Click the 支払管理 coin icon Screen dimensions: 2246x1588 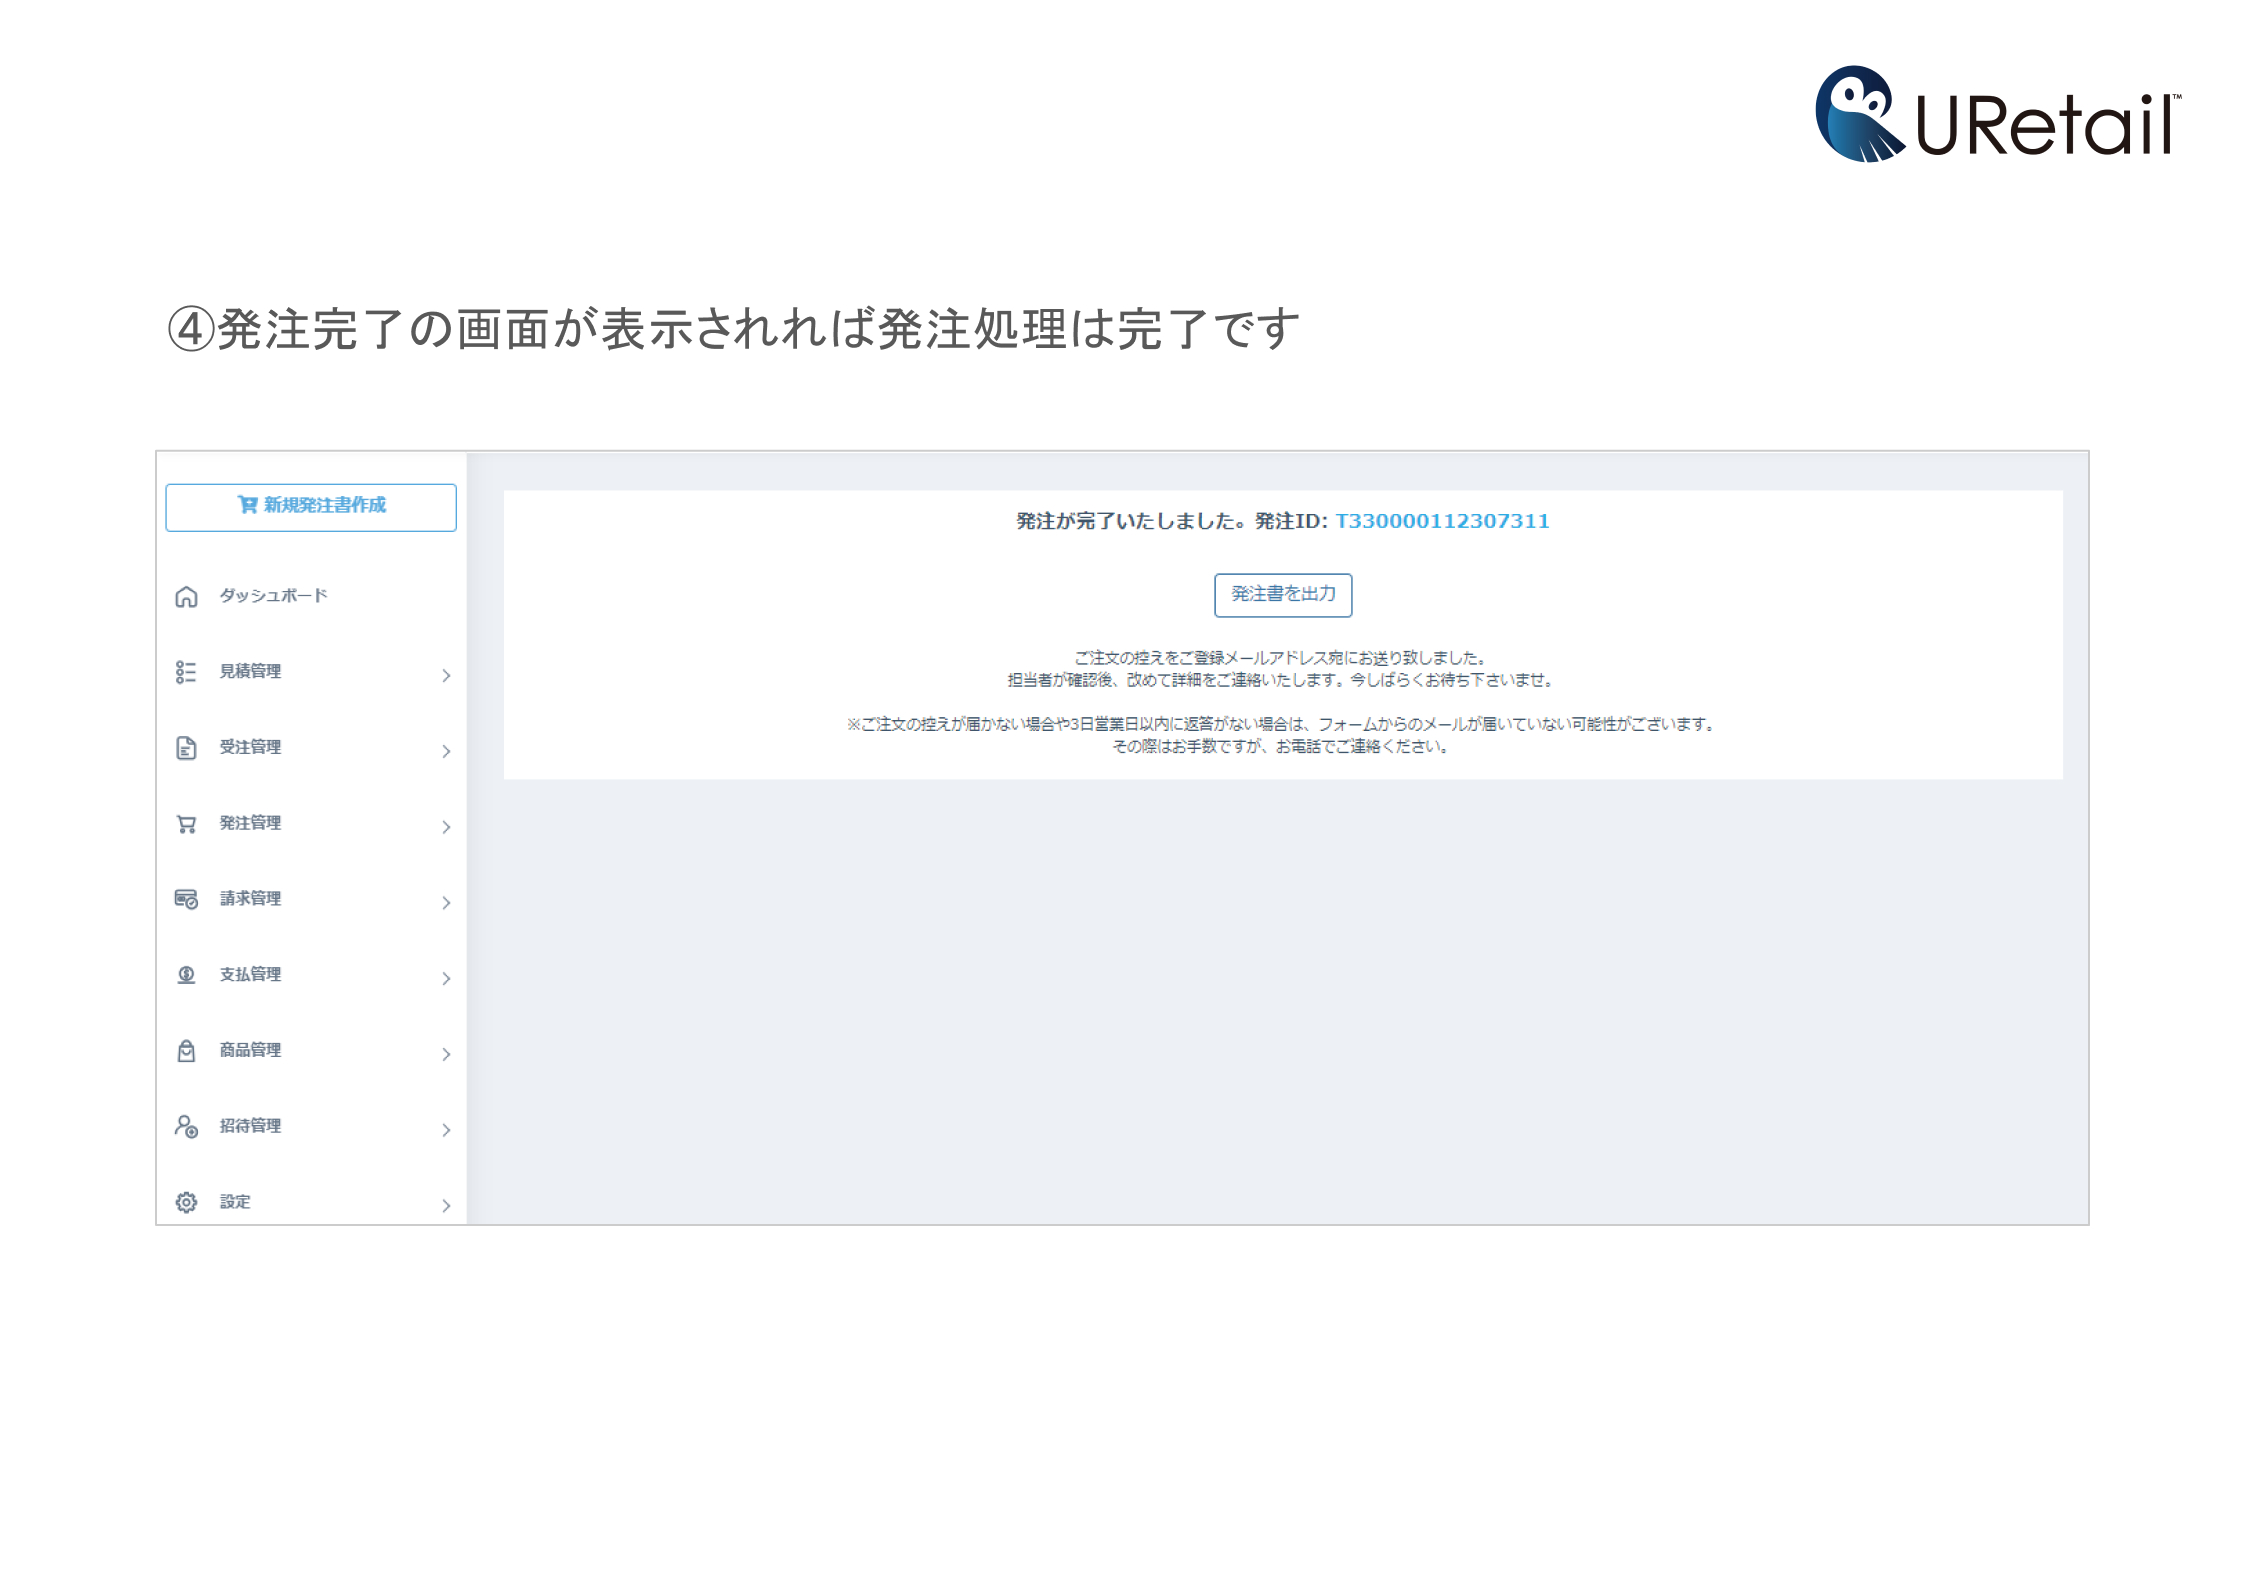[x=186, y=975]
